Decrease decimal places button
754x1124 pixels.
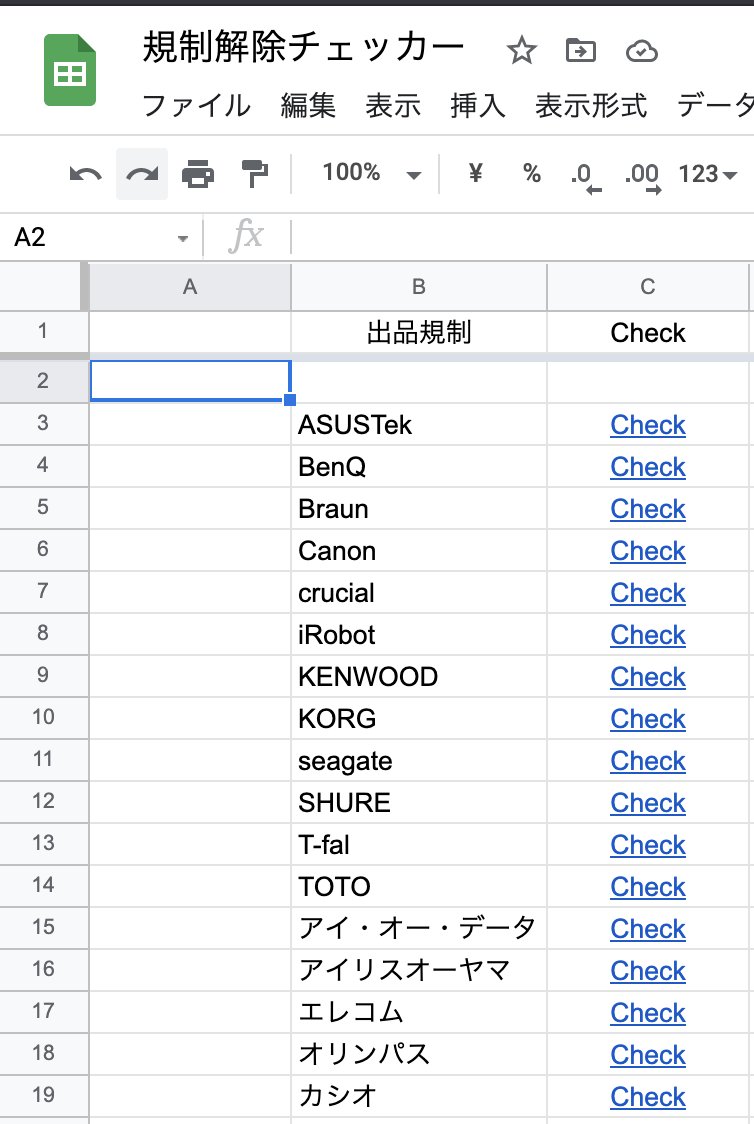click(586, 177)
